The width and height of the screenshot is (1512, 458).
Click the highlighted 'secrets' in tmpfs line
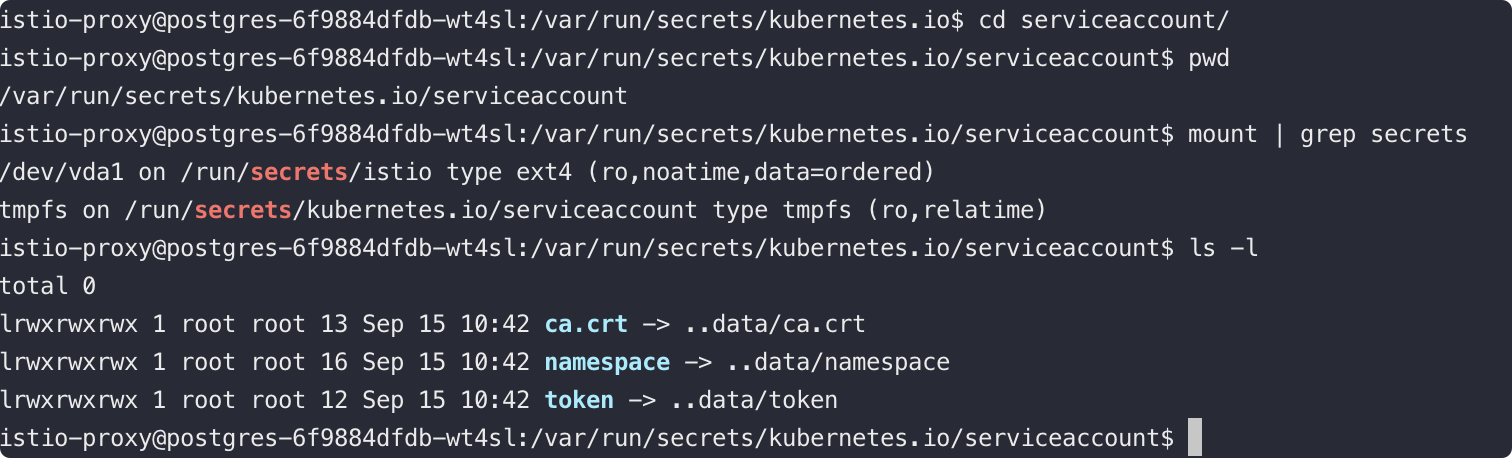pyautogui.click(x=243, y=210)
